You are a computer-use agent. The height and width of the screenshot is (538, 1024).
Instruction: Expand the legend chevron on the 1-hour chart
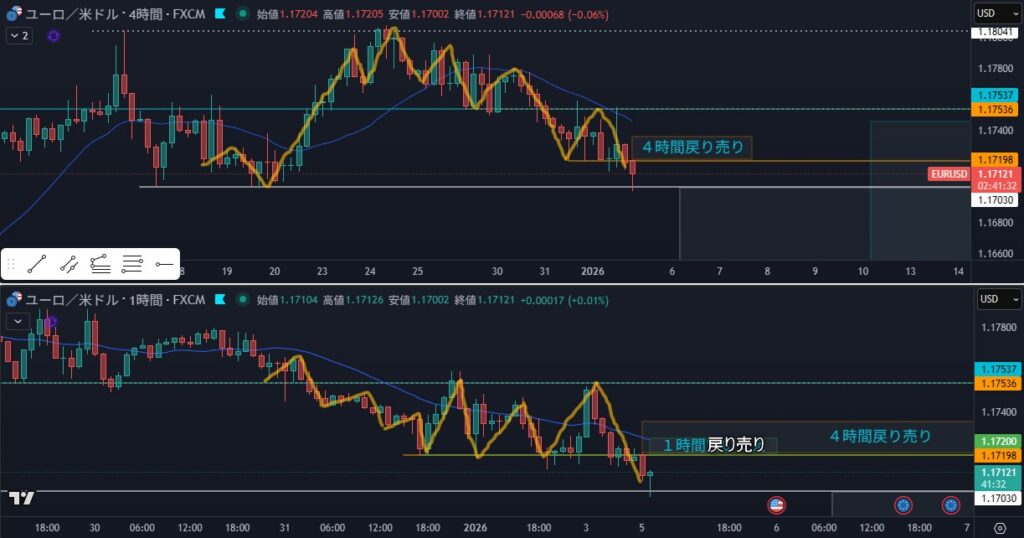coord(17,321)
